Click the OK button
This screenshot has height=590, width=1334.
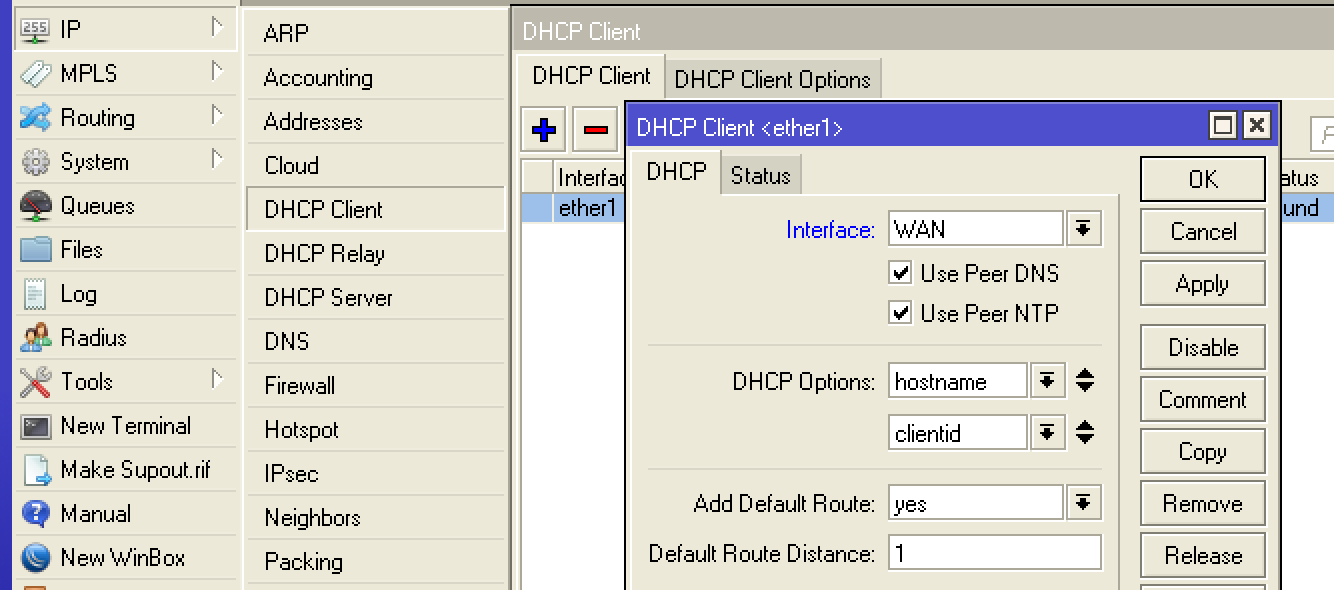point(1203,179)
